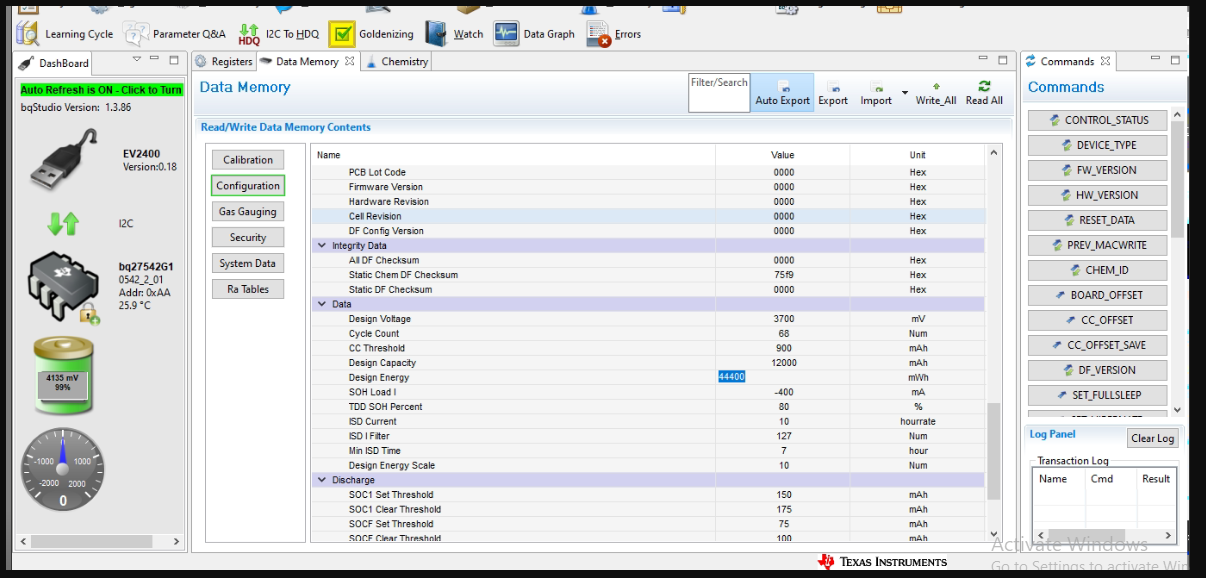
Task: Switch to the Chemistry tab
Action: point(397,61)
